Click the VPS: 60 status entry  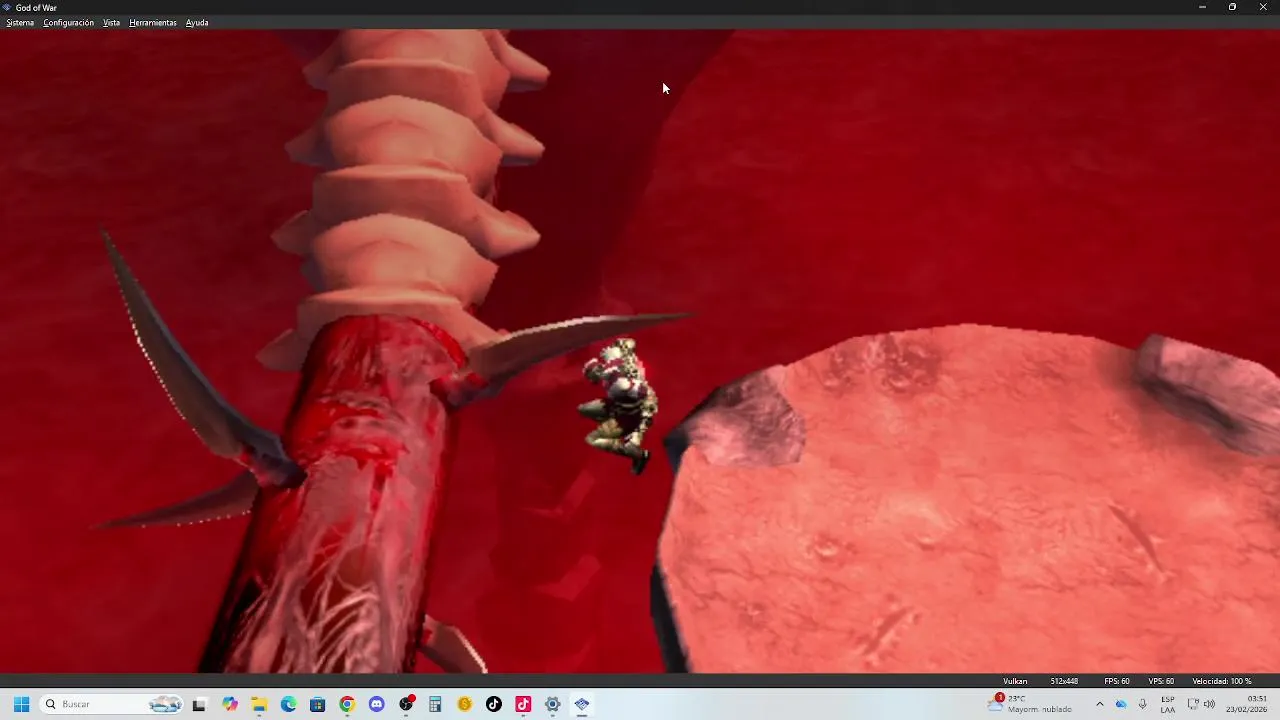click(x=1161, y=681)
